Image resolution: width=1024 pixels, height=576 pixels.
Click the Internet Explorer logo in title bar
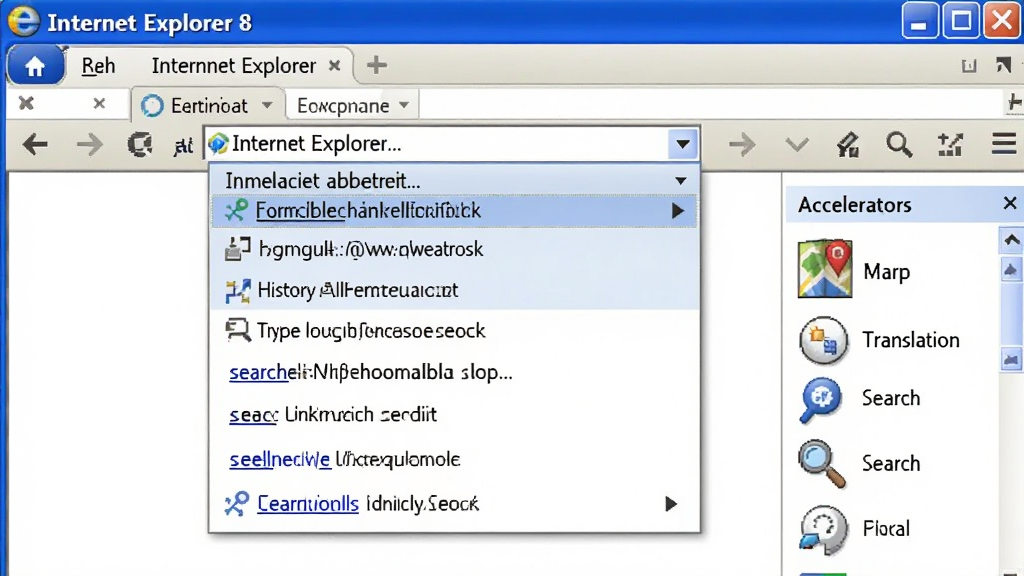24,21
